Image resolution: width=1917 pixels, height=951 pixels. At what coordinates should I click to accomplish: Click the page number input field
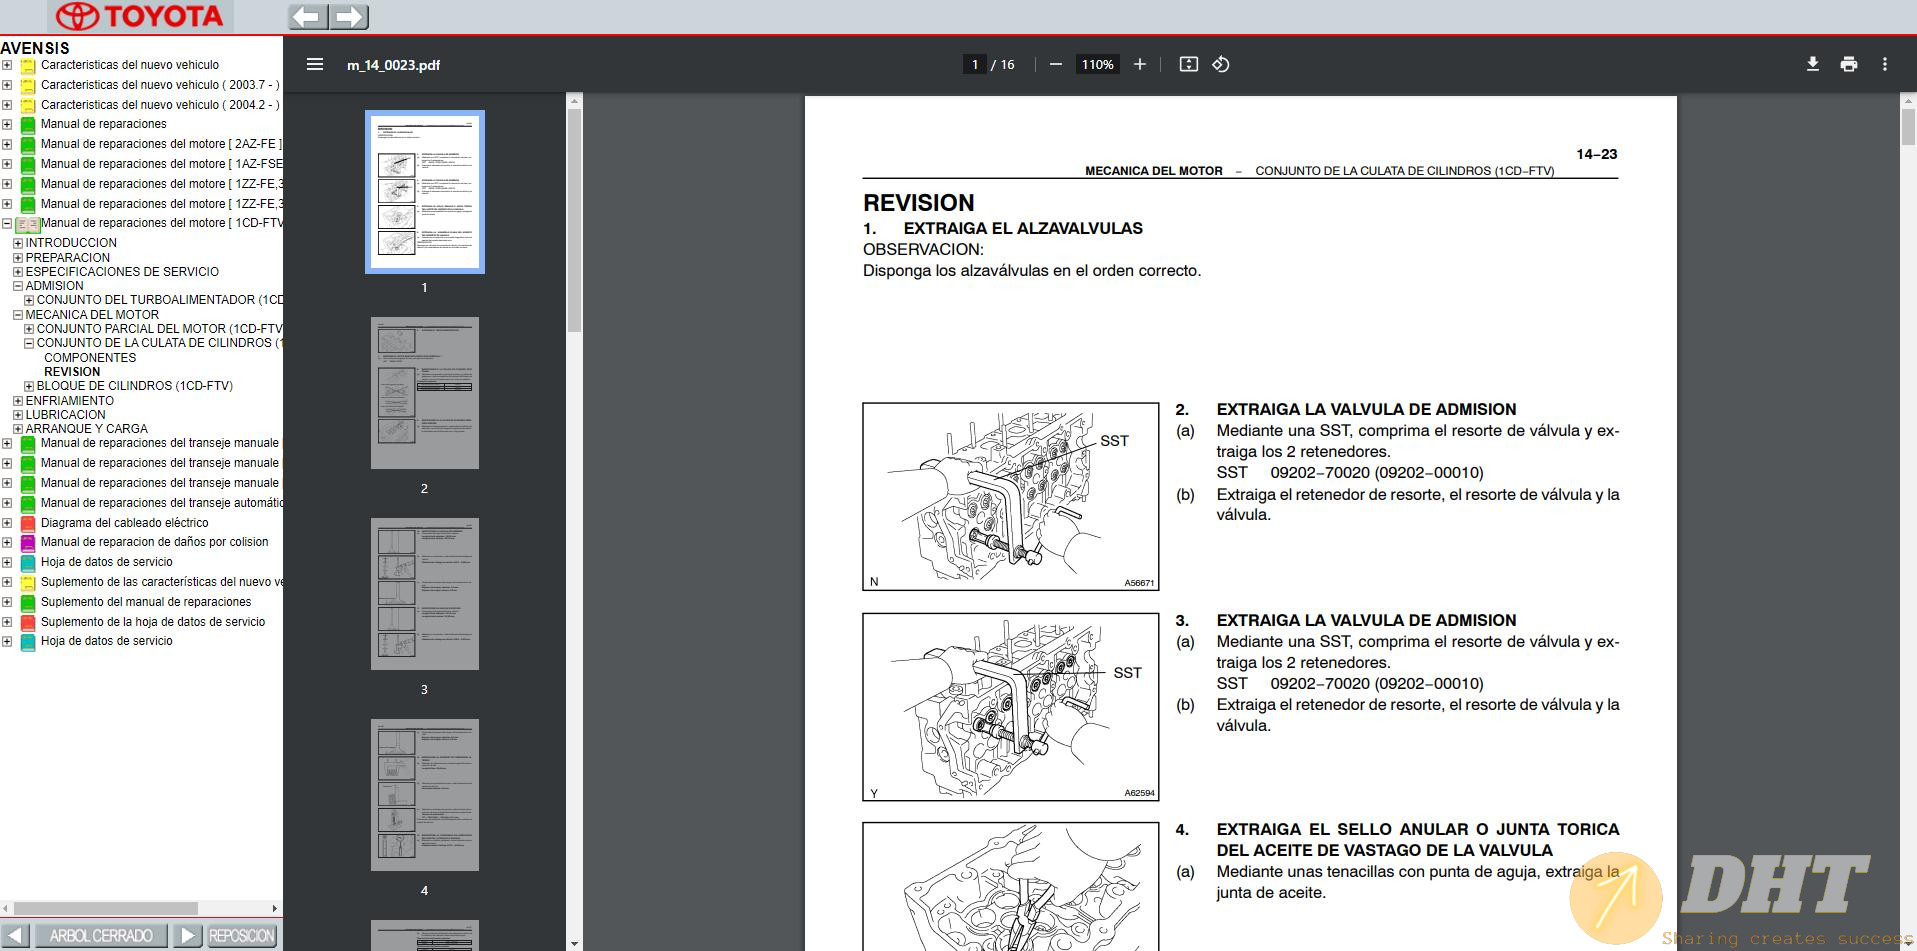pyautogui.click(x=975, y=64)
